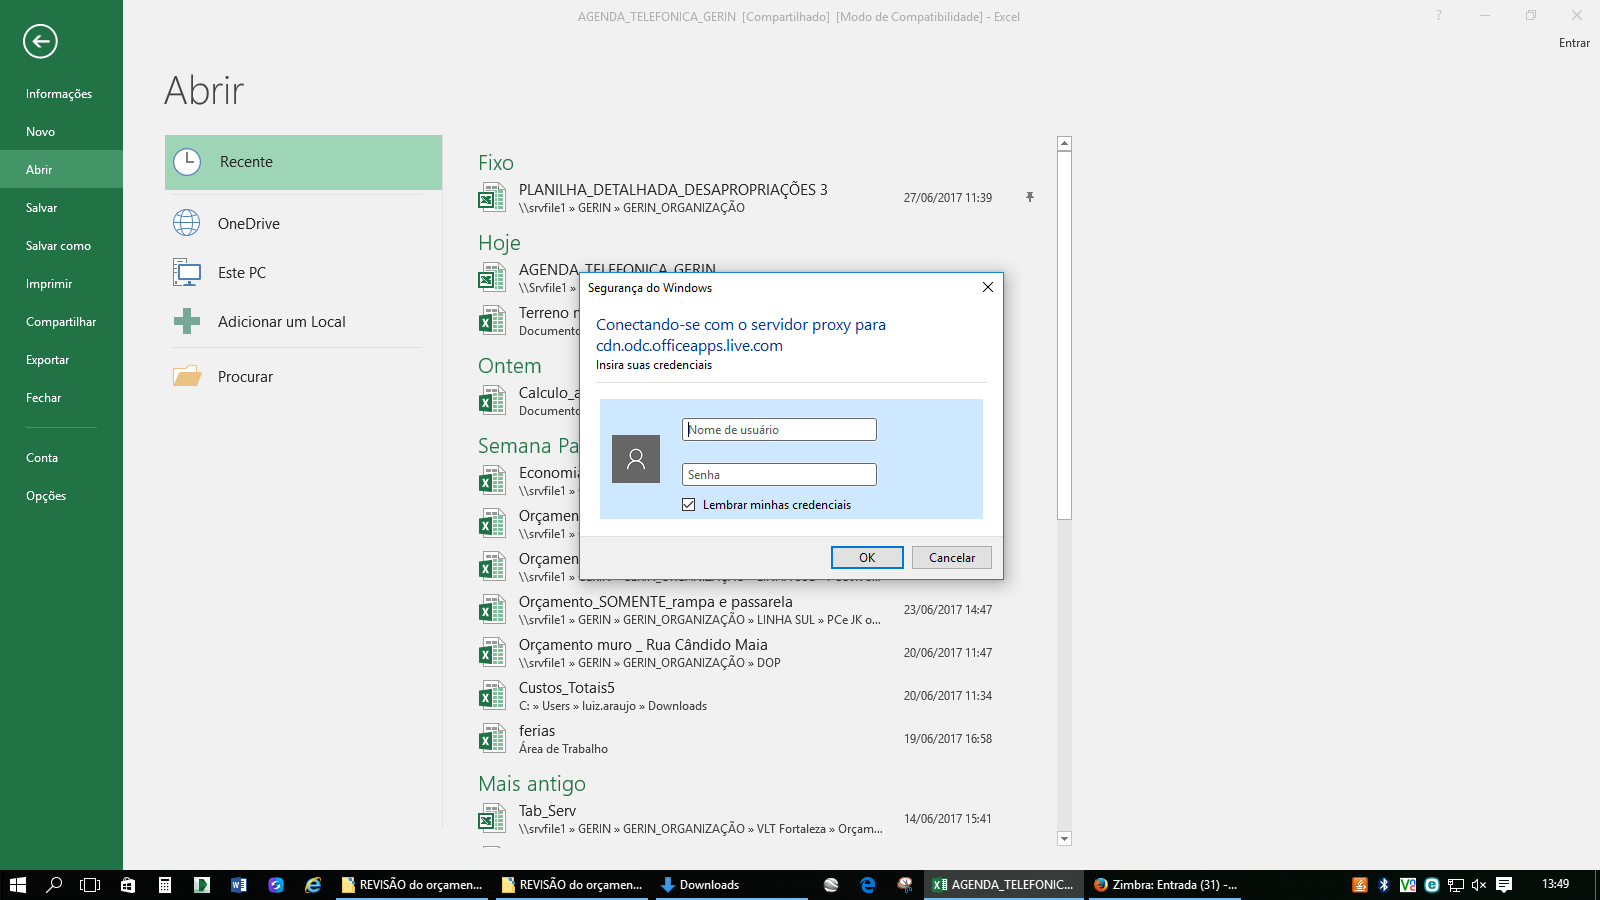Image resolution: width=1600 pixels, height=900 pixels.
Task: Open the Exportar section
Action: [48, 360]
